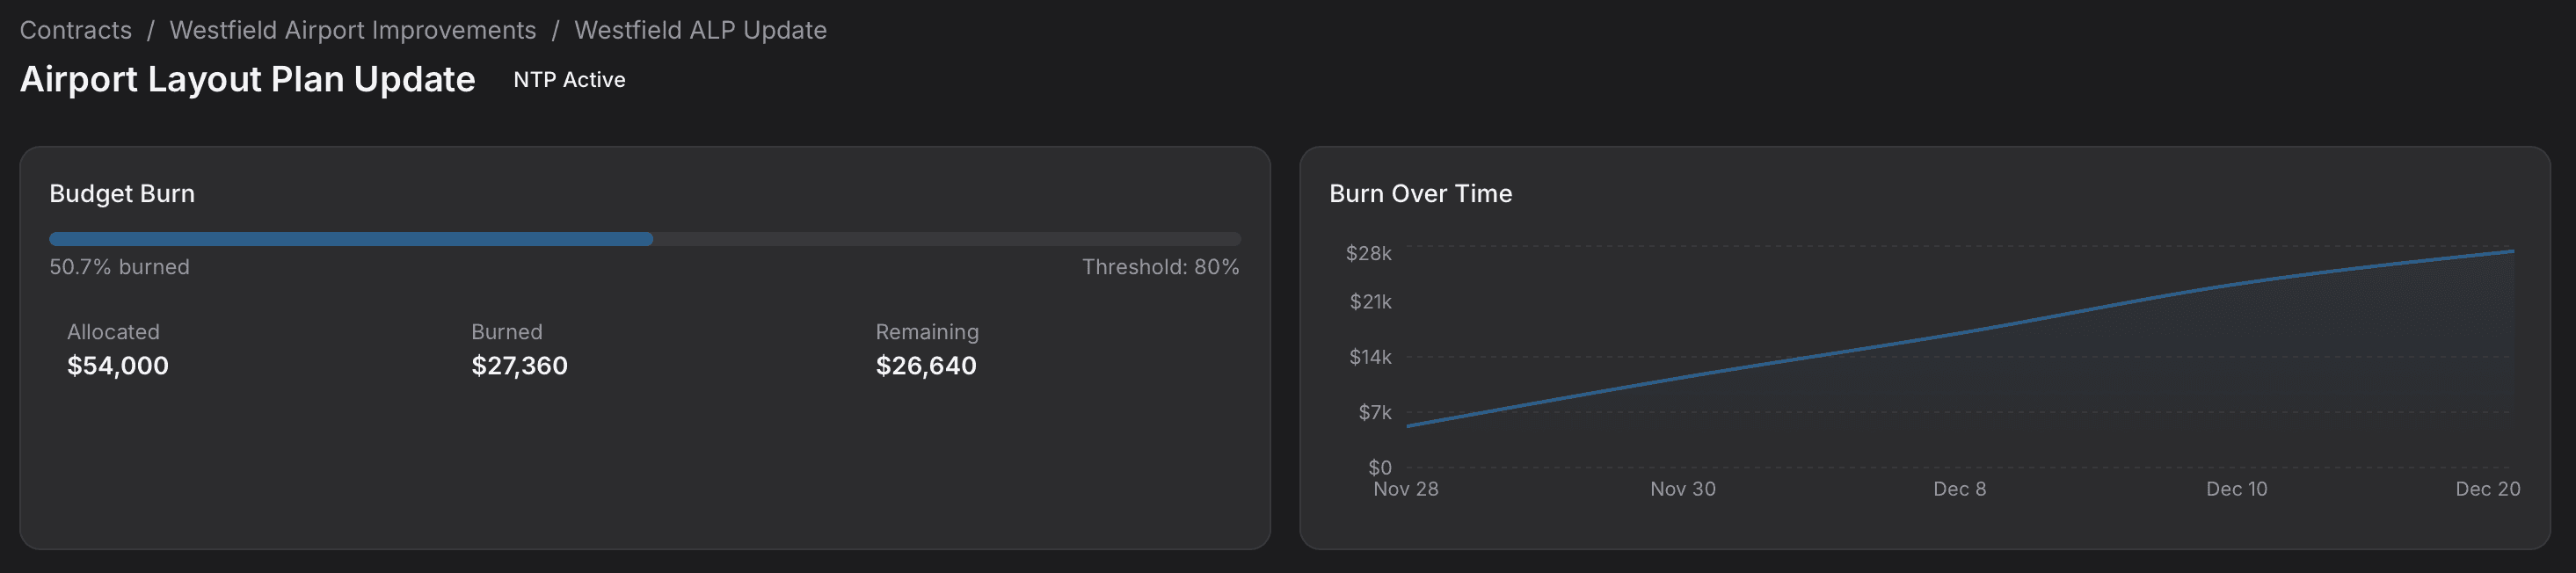This screenshot has height=573, width=2576.
Task: Click the Contracts breadcrumb link
Action: click(x=76, y=30)
